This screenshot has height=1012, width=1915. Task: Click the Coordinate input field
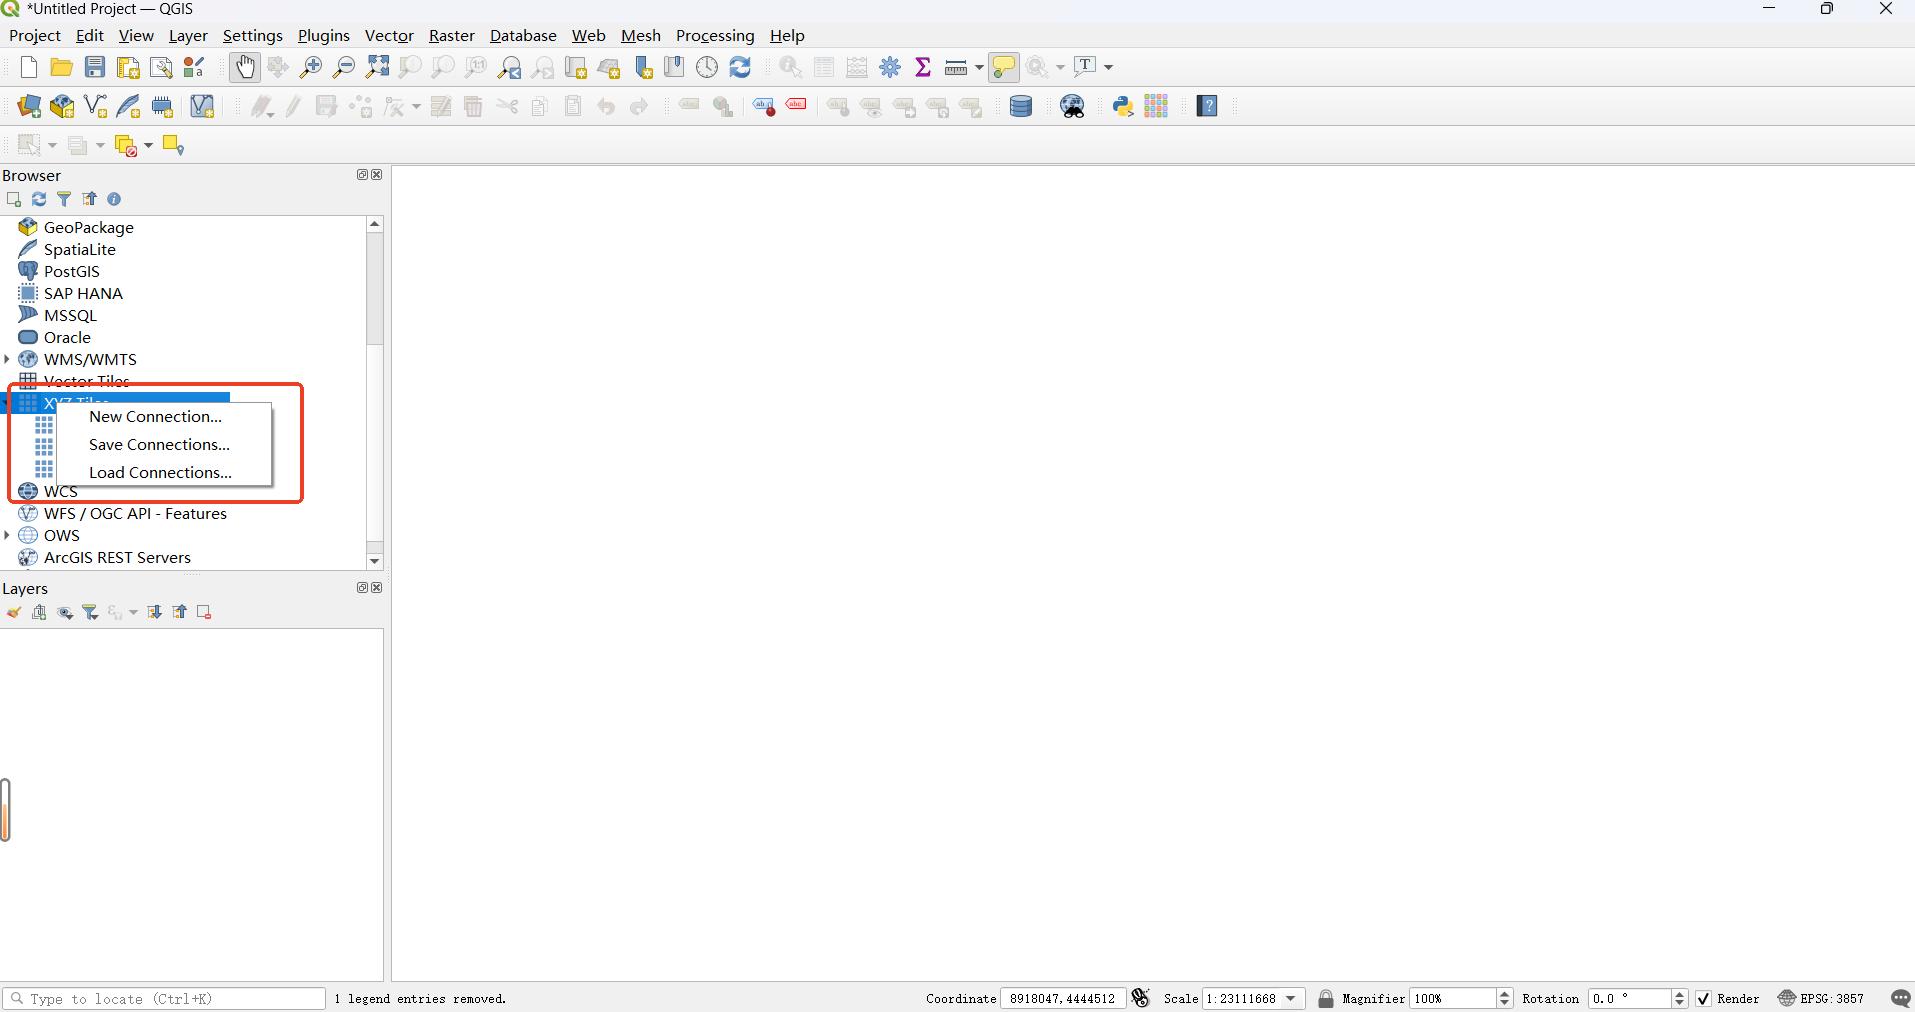click(1061, 998)
